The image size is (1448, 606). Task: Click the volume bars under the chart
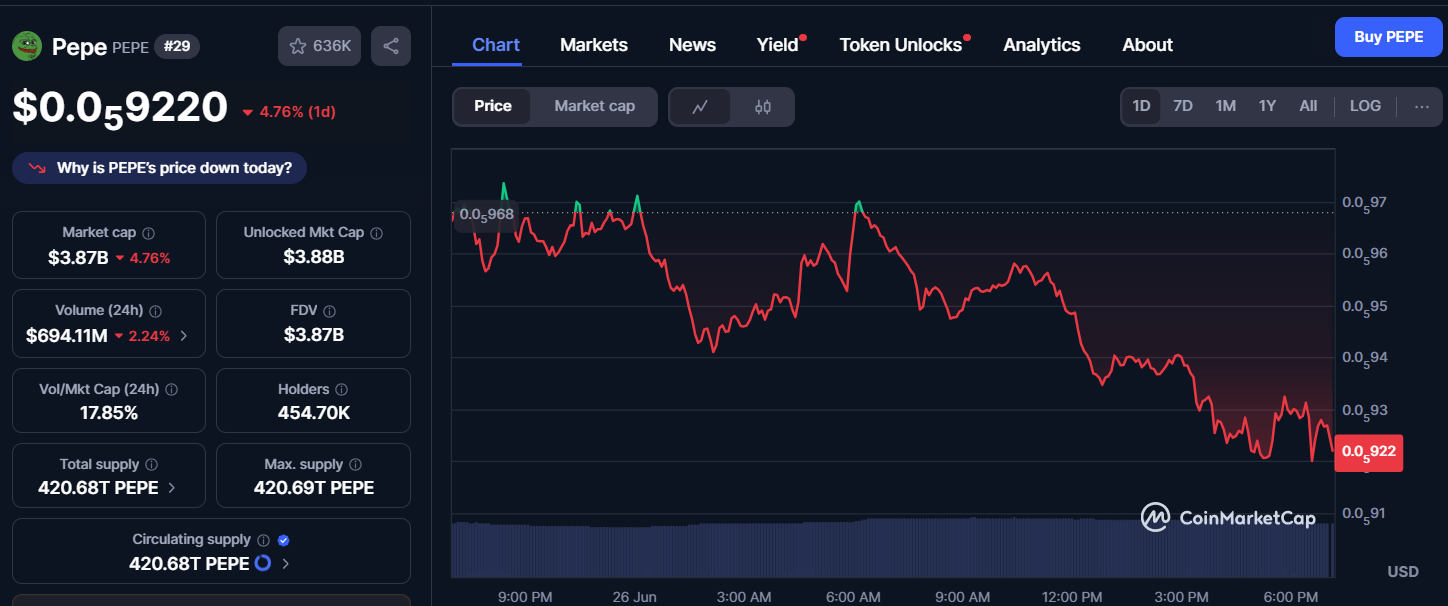[x=892, y=549]
